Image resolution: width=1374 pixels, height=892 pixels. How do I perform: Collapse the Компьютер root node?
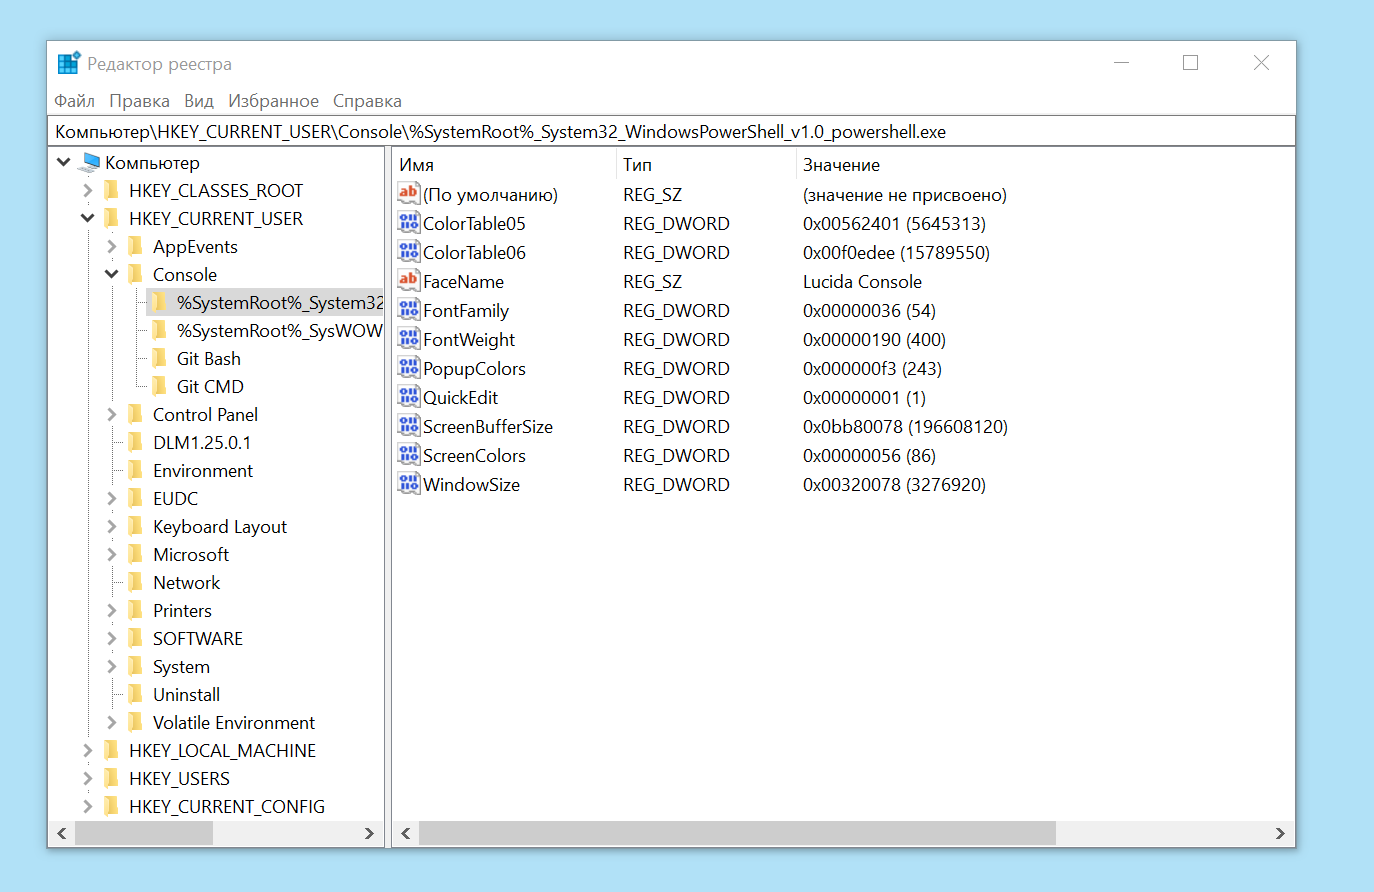[64, 162]
